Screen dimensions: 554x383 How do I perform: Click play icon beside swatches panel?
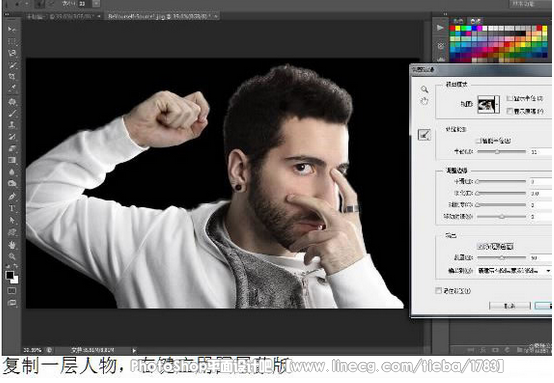coord(440,28)
